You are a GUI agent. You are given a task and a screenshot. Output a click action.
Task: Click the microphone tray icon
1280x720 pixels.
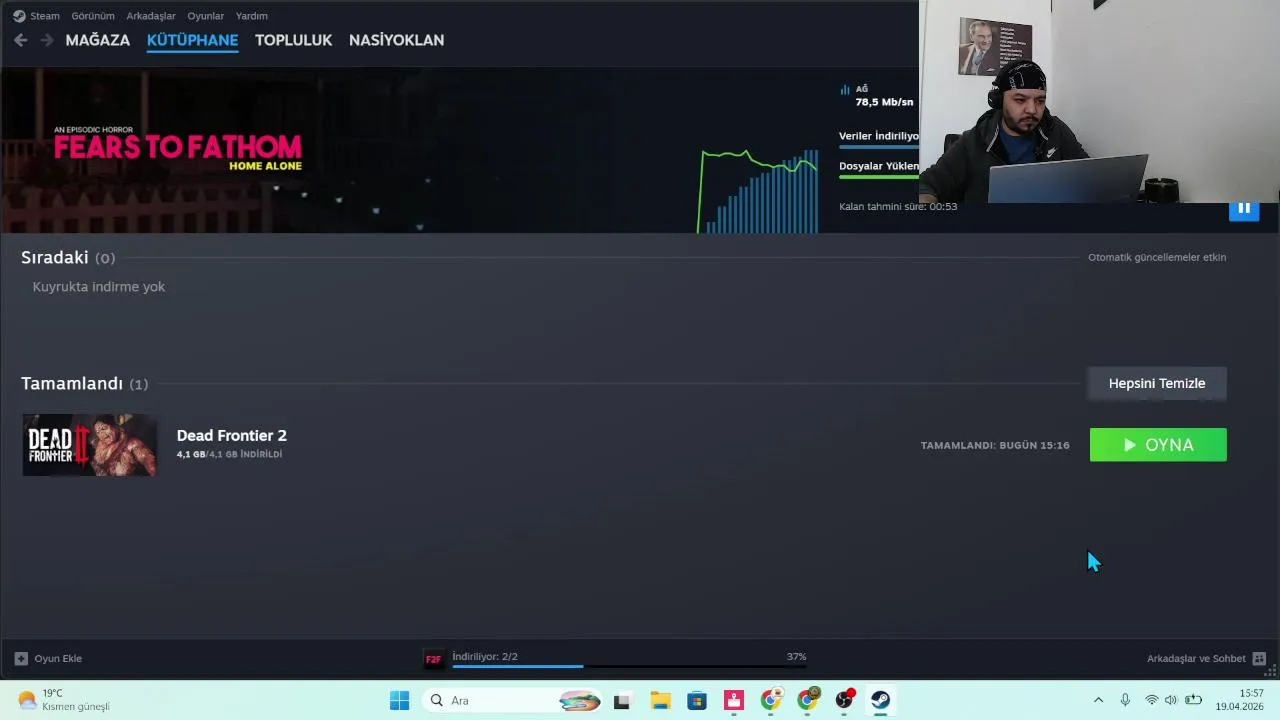pos(1125,700)
